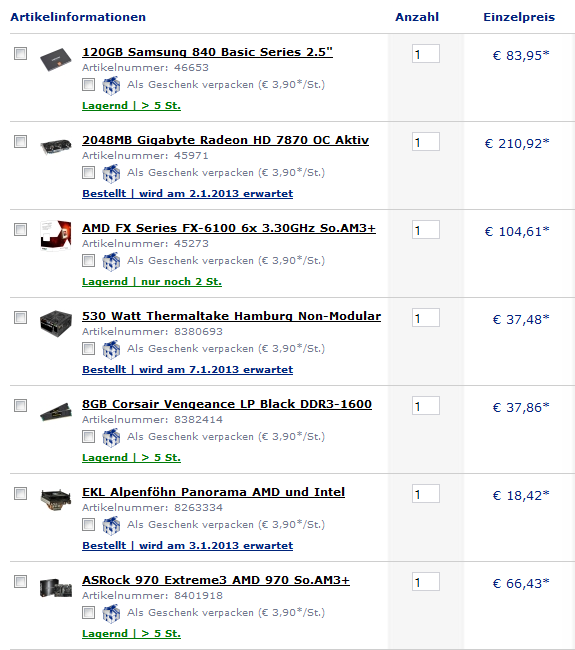
Task: Select the checkbox for the Samsung 840 item
Action: click(x=20, y=53)
